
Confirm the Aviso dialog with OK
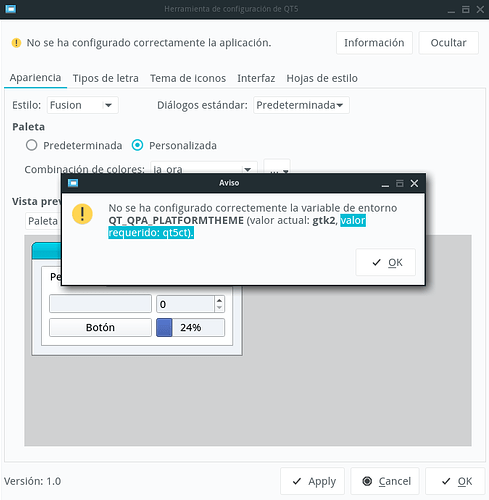coord(386,263)
